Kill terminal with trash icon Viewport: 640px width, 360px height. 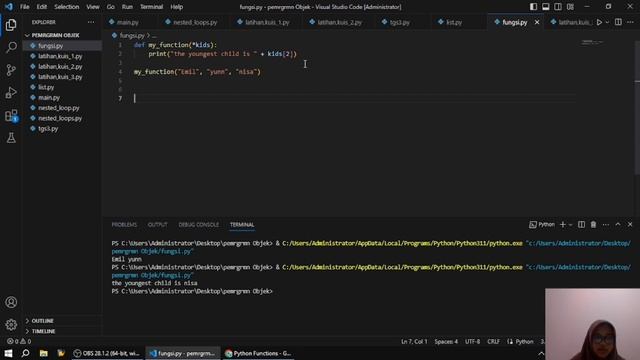coord(593,224)
